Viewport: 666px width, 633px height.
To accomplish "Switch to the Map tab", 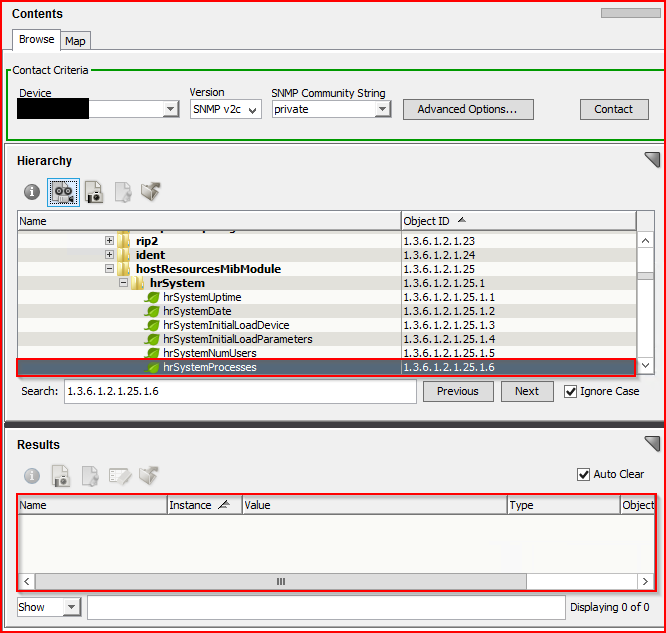I will pyautogui.click(x=76, y=41).
